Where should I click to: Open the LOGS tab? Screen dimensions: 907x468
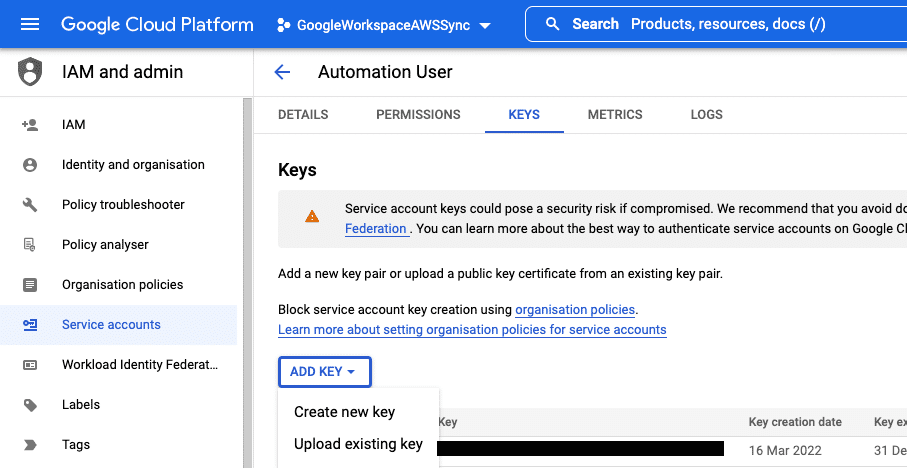tap(706, 115)
